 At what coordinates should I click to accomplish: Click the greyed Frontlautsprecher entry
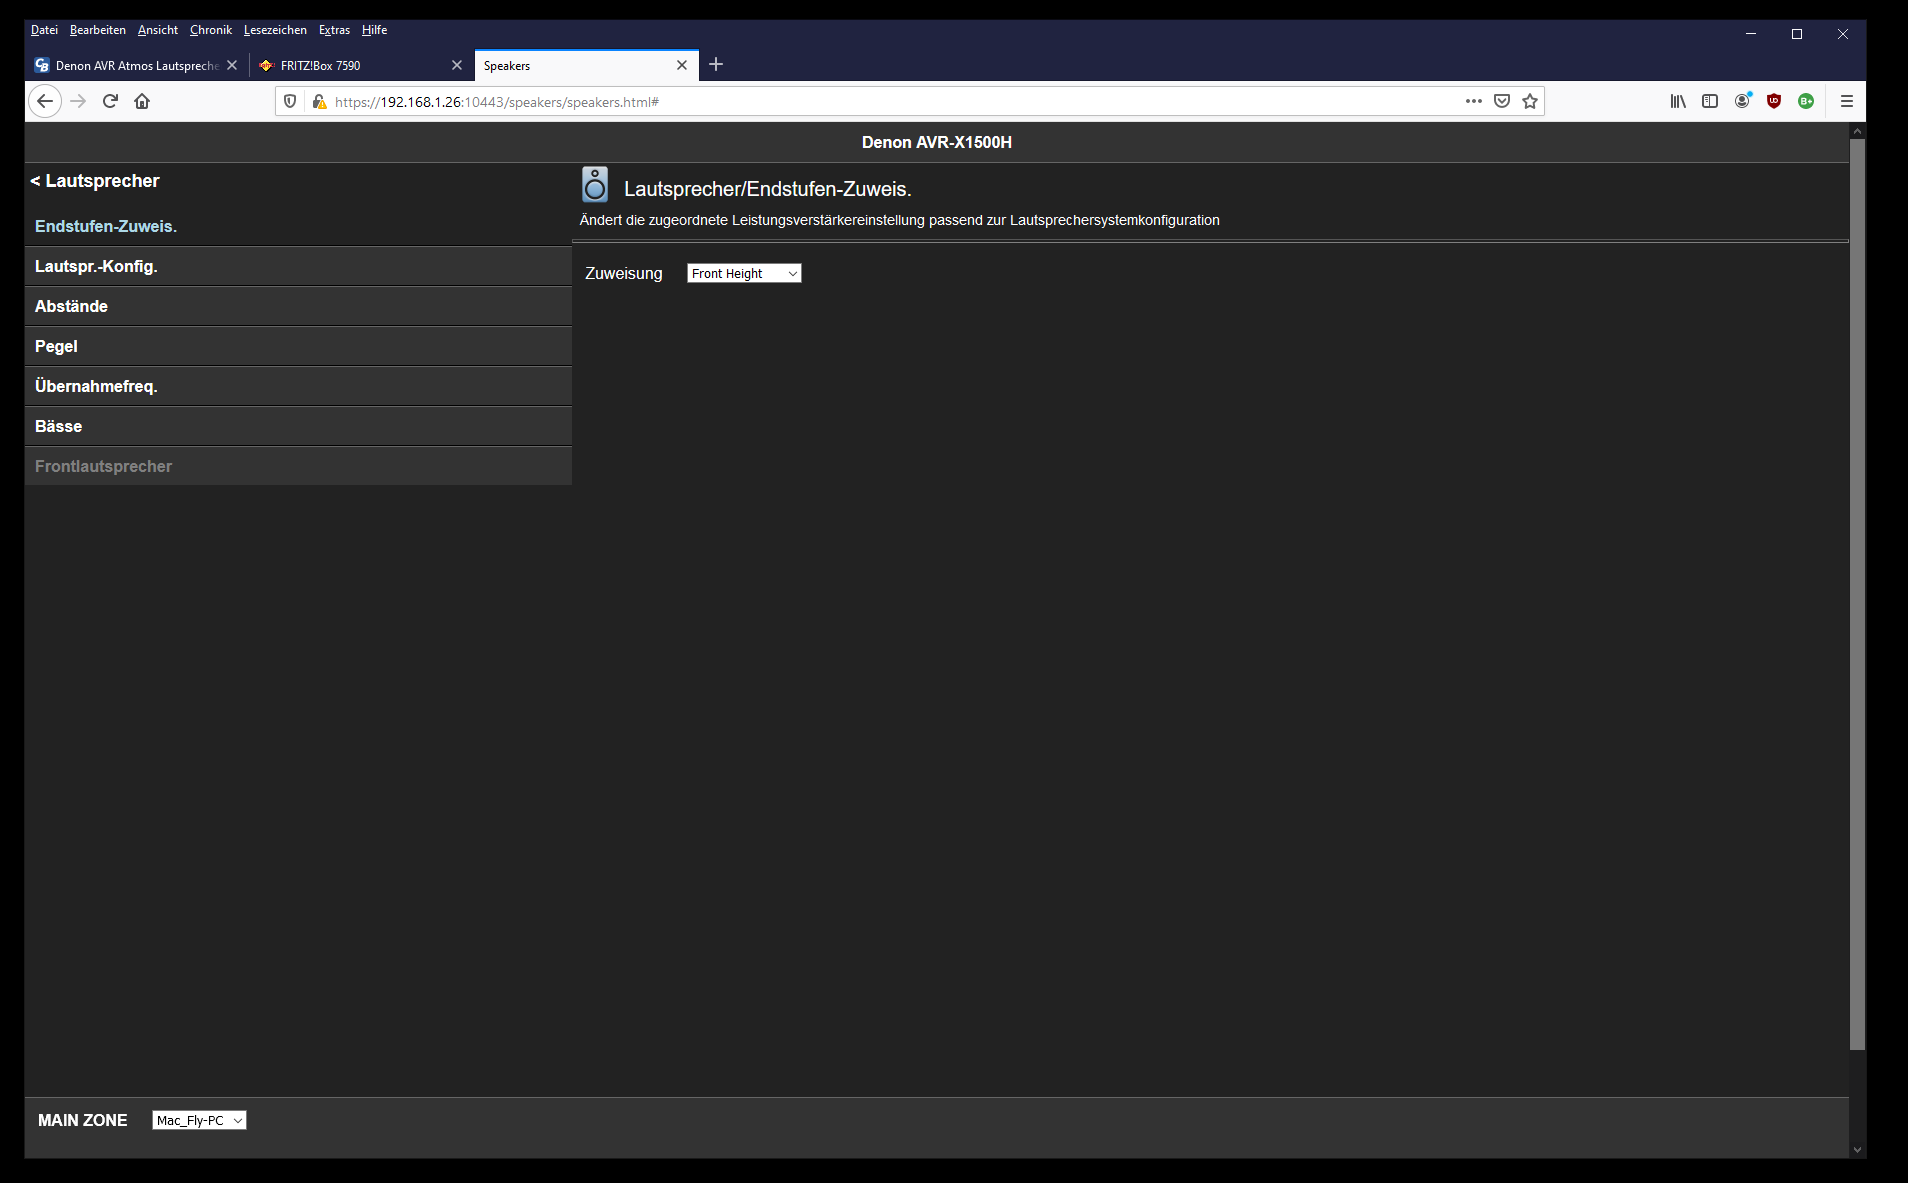tap(298, 466)
